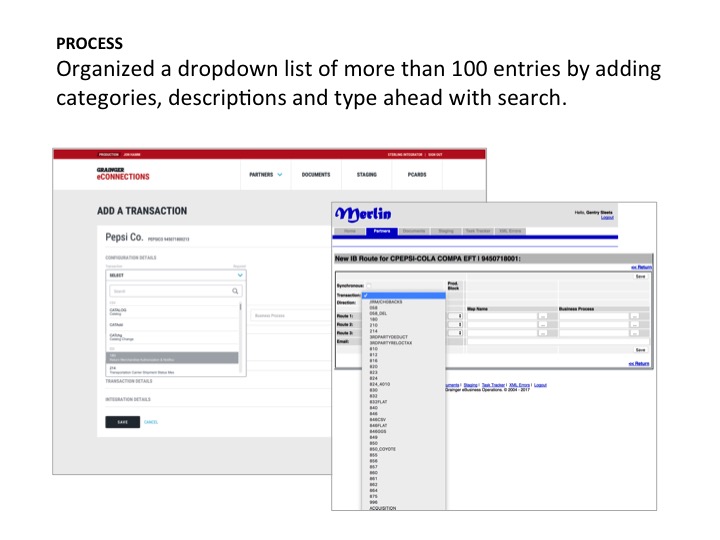720x540 pixels.
Task: Switch to the Partners tab in Merlin
Action: tap(382, 231)
